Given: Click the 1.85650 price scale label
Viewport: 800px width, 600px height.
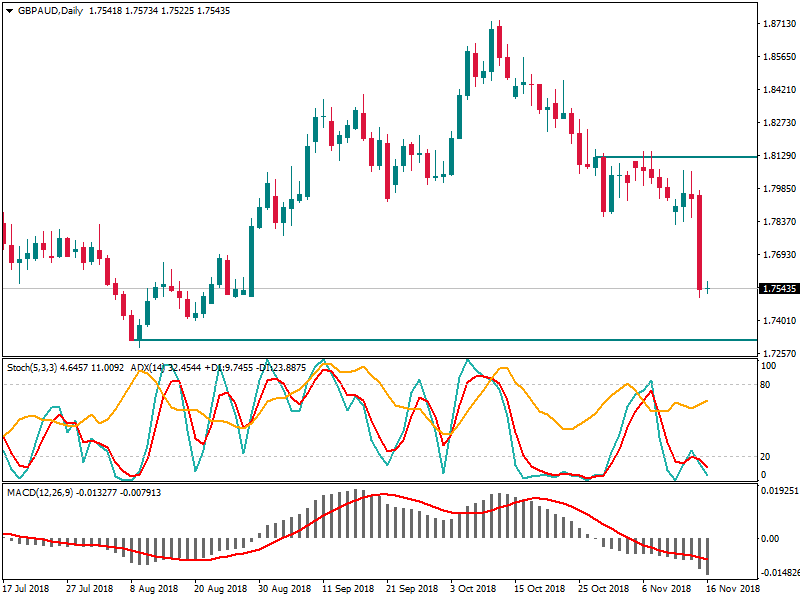Looking at the screenshot, I should coord(779,57).
